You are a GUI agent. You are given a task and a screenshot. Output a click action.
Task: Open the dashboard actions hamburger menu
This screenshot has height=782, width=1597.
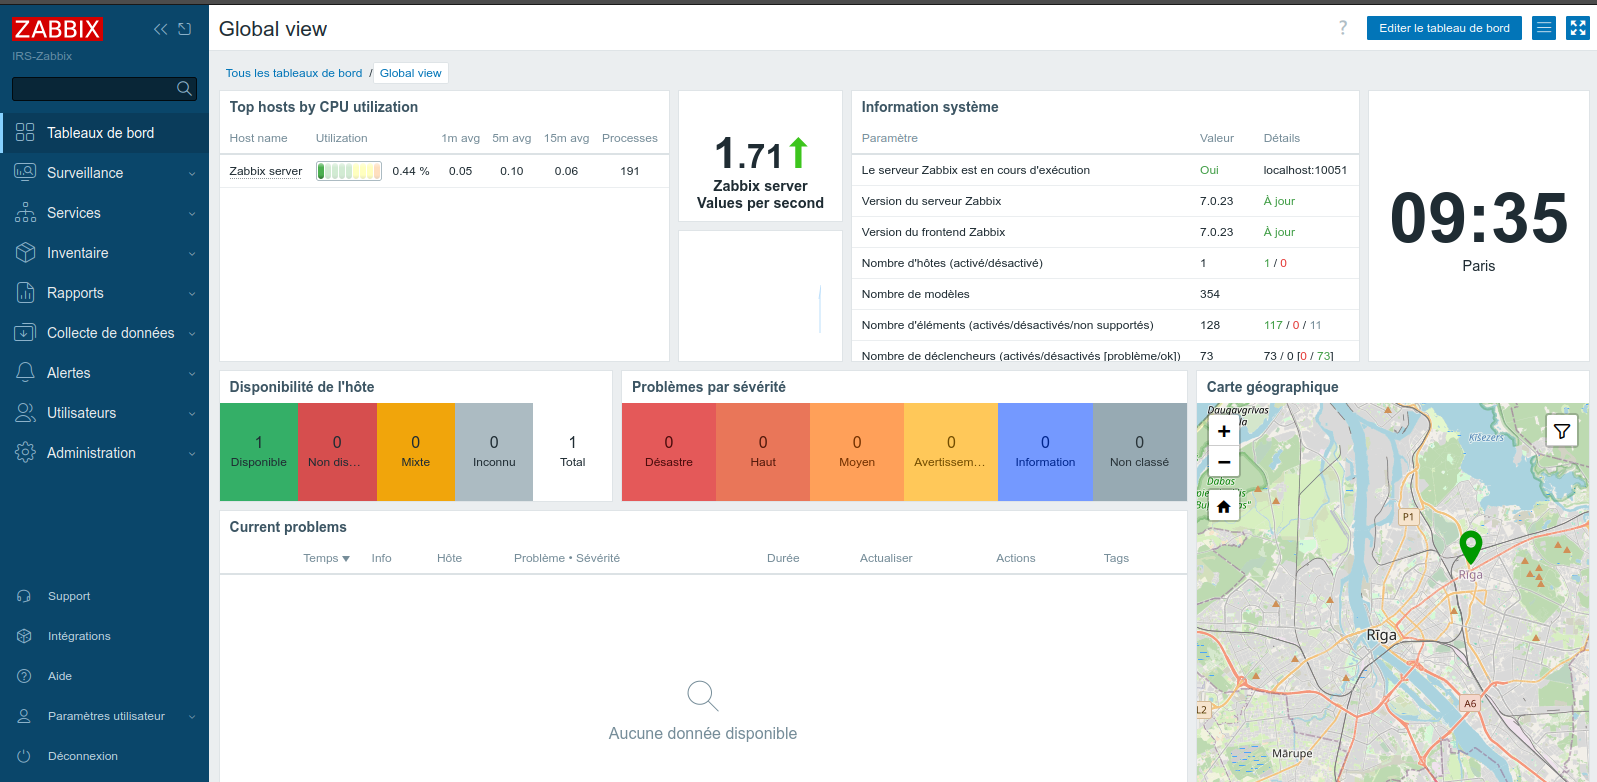[x=1544, y=28]
